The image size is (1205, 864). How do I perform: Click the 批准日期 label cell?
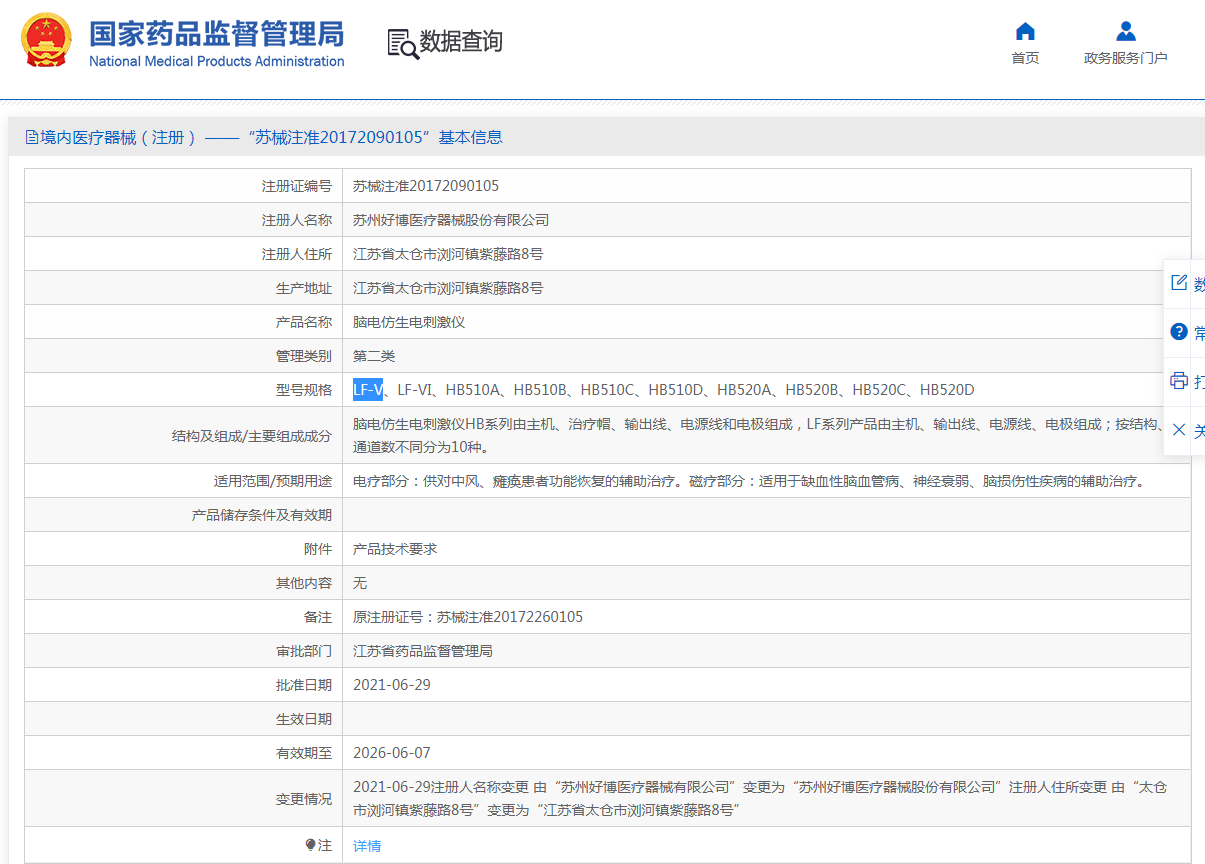click(x=184, y=685)
